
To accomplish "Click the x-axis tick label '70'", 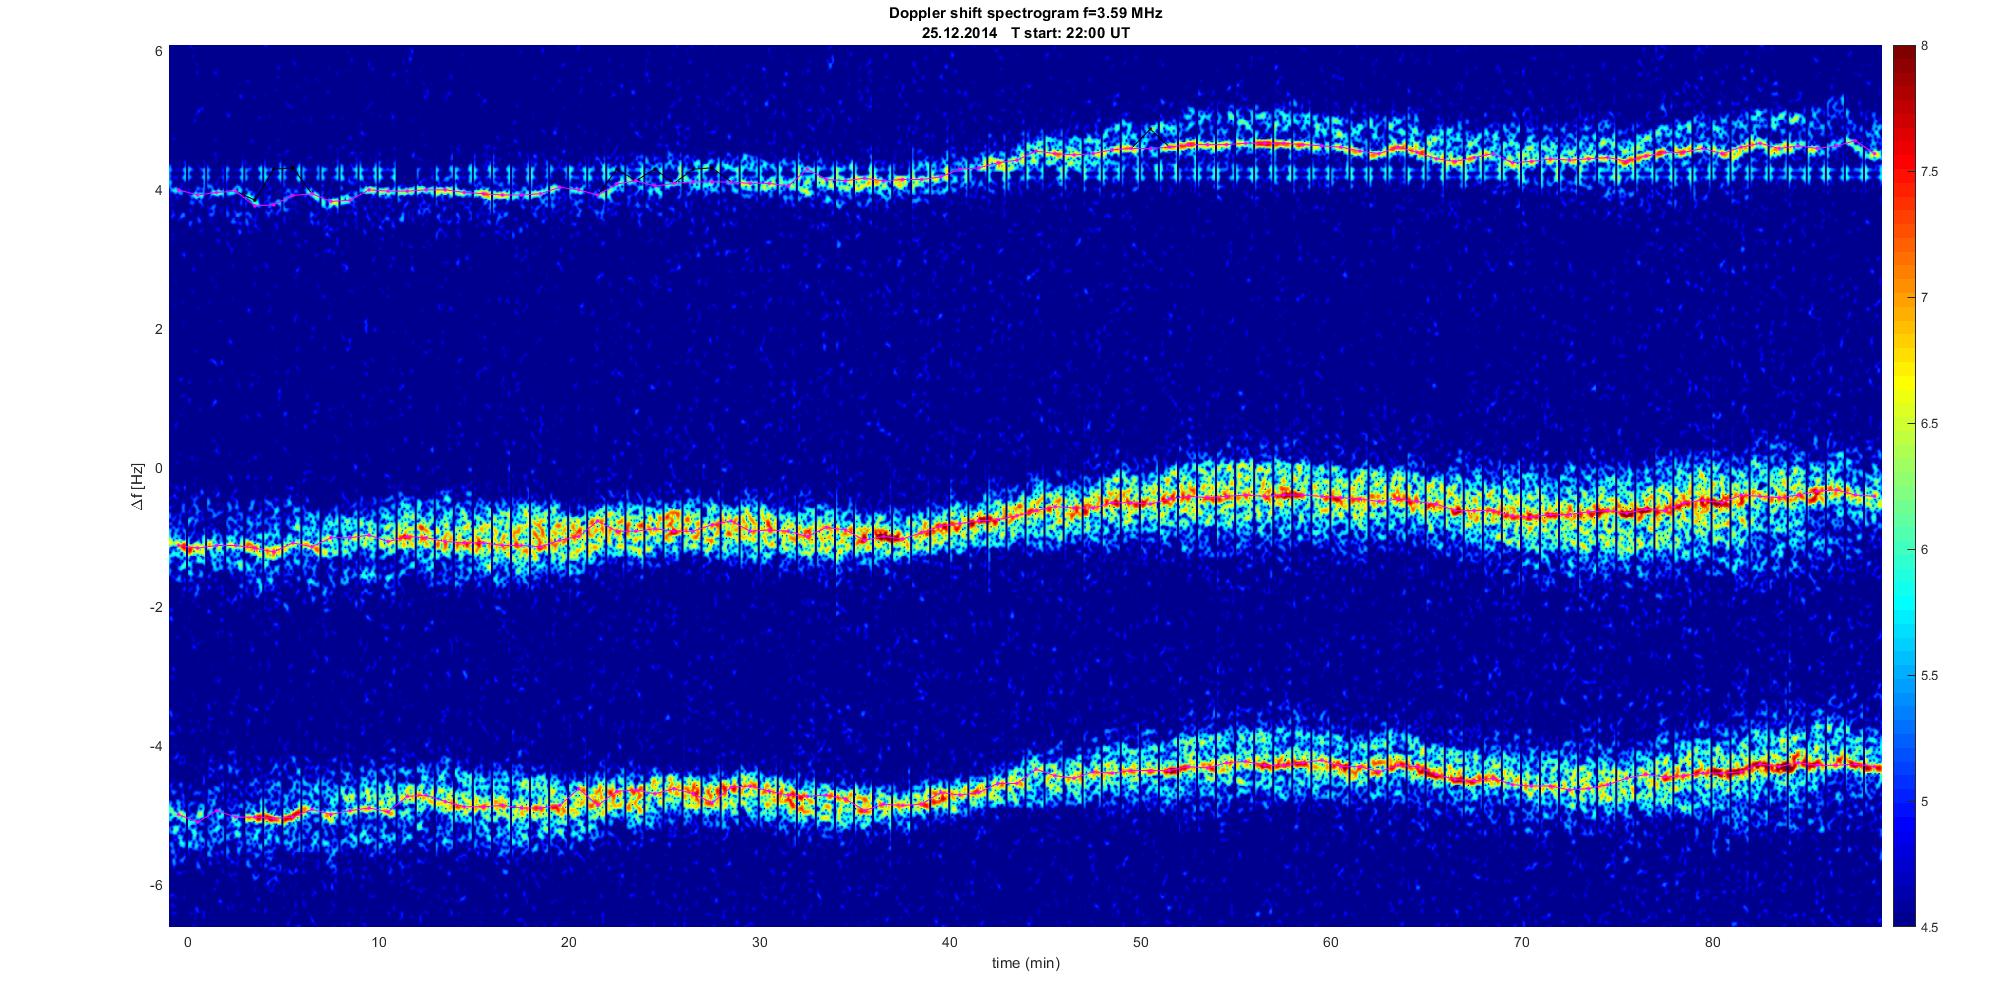I will click(1521, 942).
